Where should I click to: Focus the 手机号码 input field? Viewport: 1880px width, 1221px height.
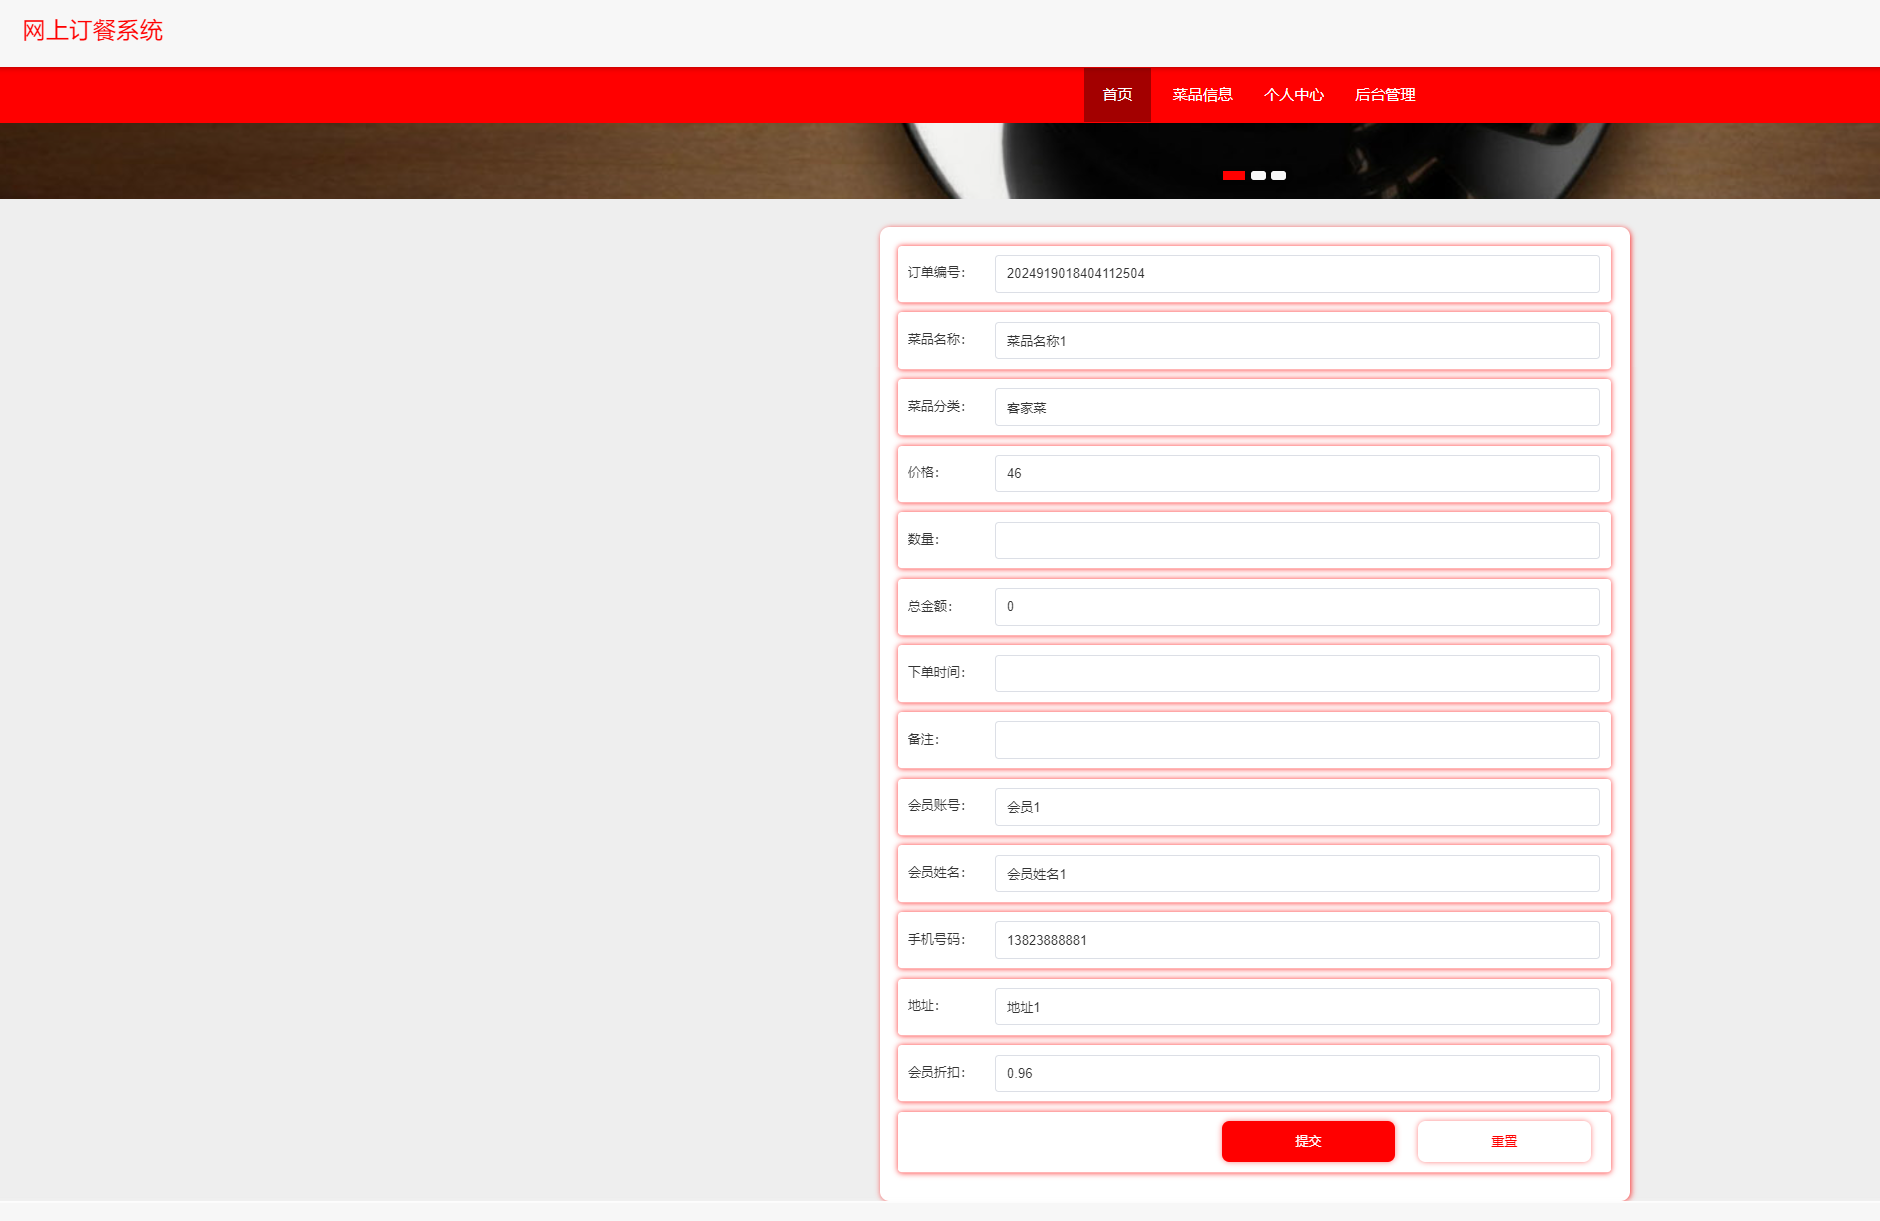click(x=1296, y=940)
